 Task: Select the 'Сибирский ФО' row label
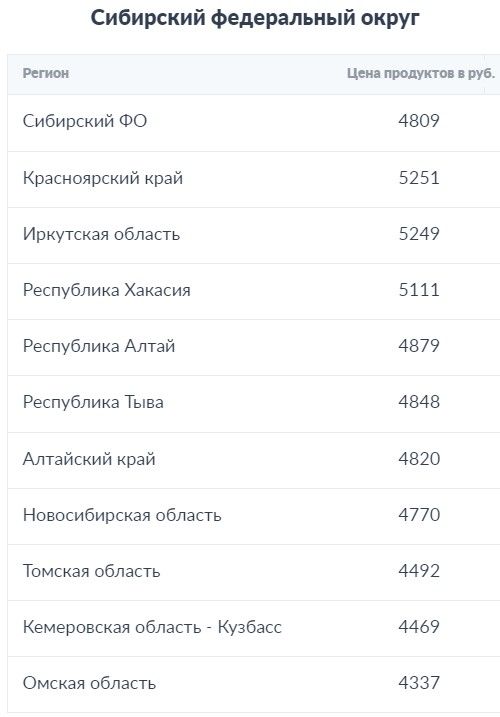tap(85, 121)
